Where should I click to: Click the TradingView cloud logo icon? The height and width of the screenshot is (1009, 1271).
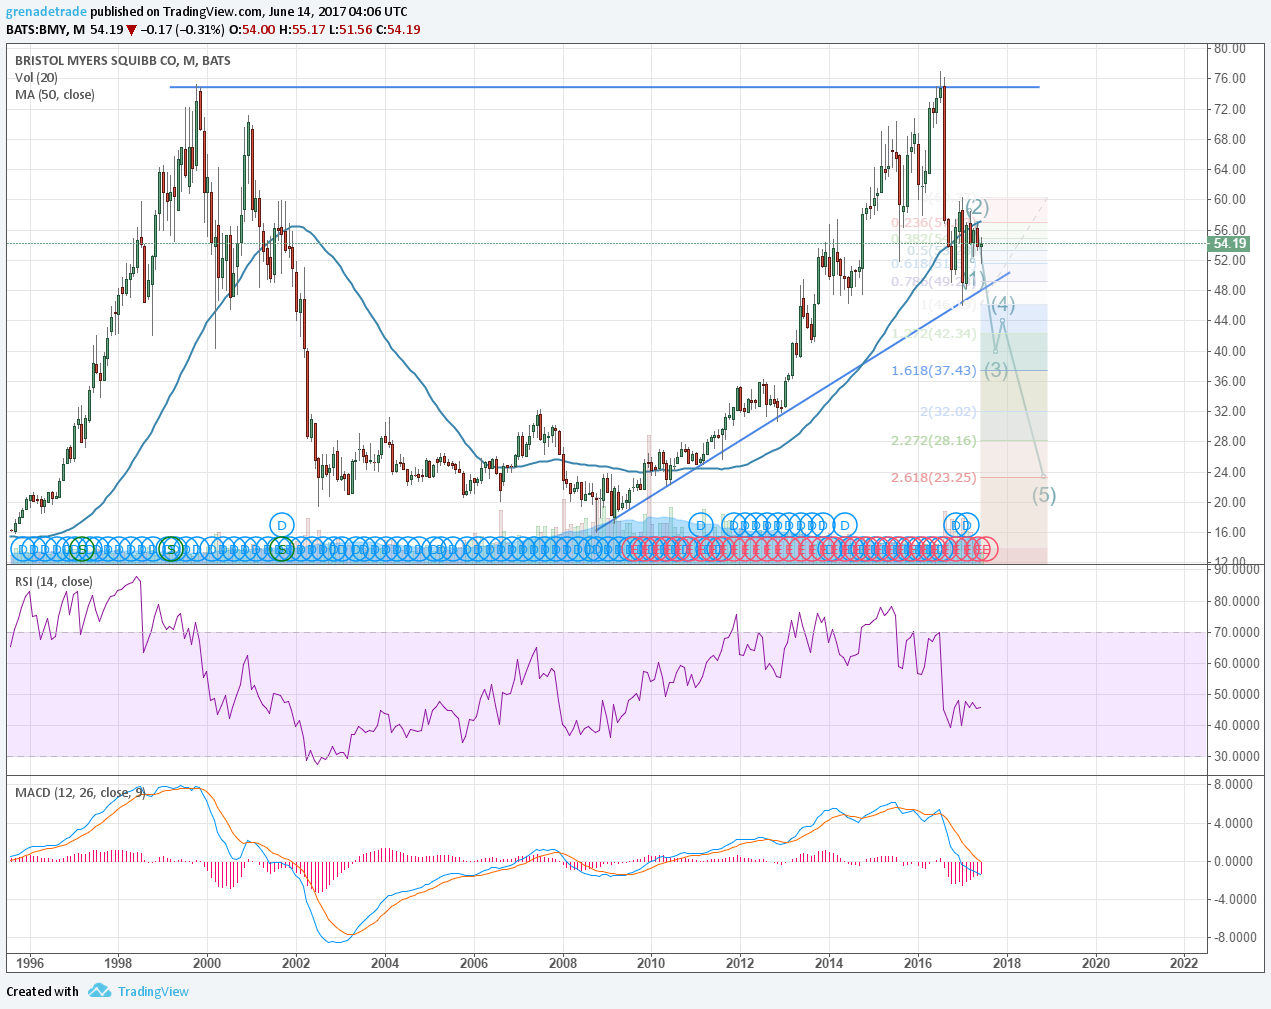[99, 991]
